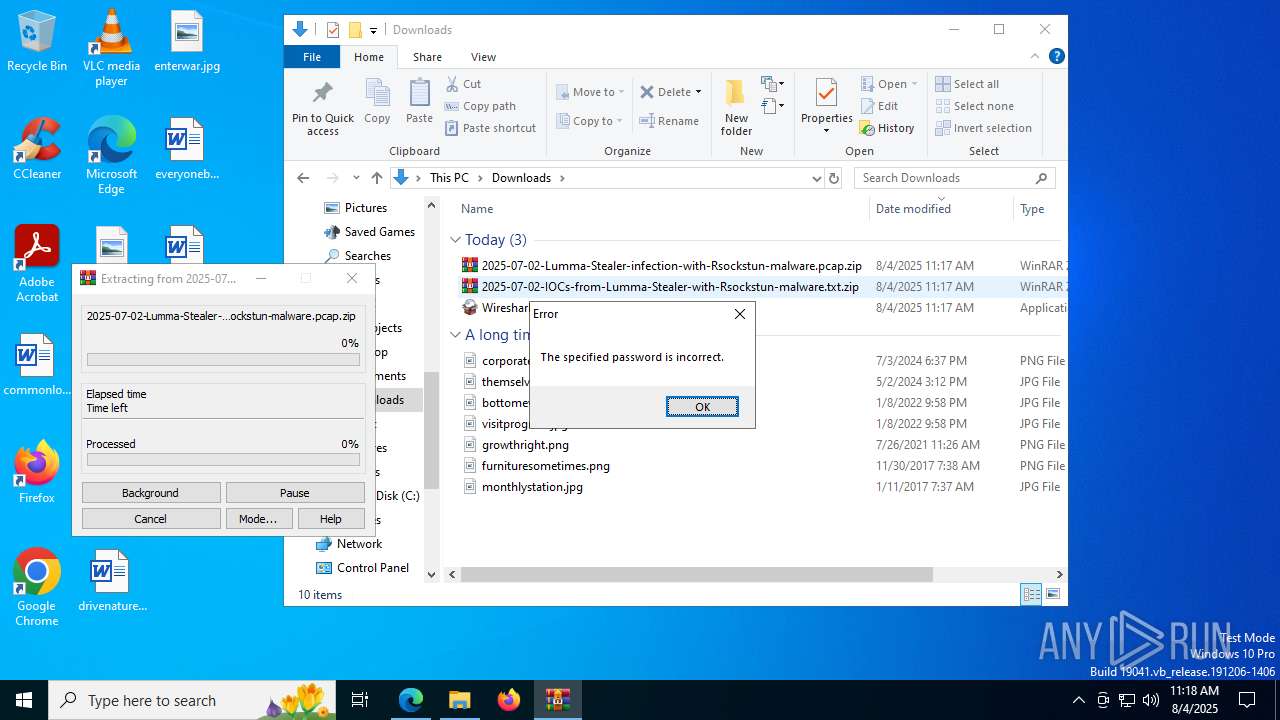1280x720 pixels.
Task: Select Network in navigation pane
Action: point(359,544)
